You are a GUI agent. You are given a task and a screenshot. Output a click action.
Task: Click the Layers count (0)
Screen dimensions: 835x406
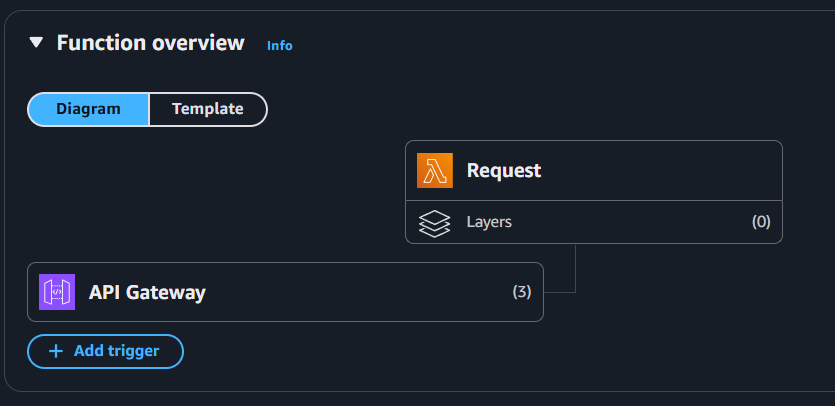coord(761,222)
